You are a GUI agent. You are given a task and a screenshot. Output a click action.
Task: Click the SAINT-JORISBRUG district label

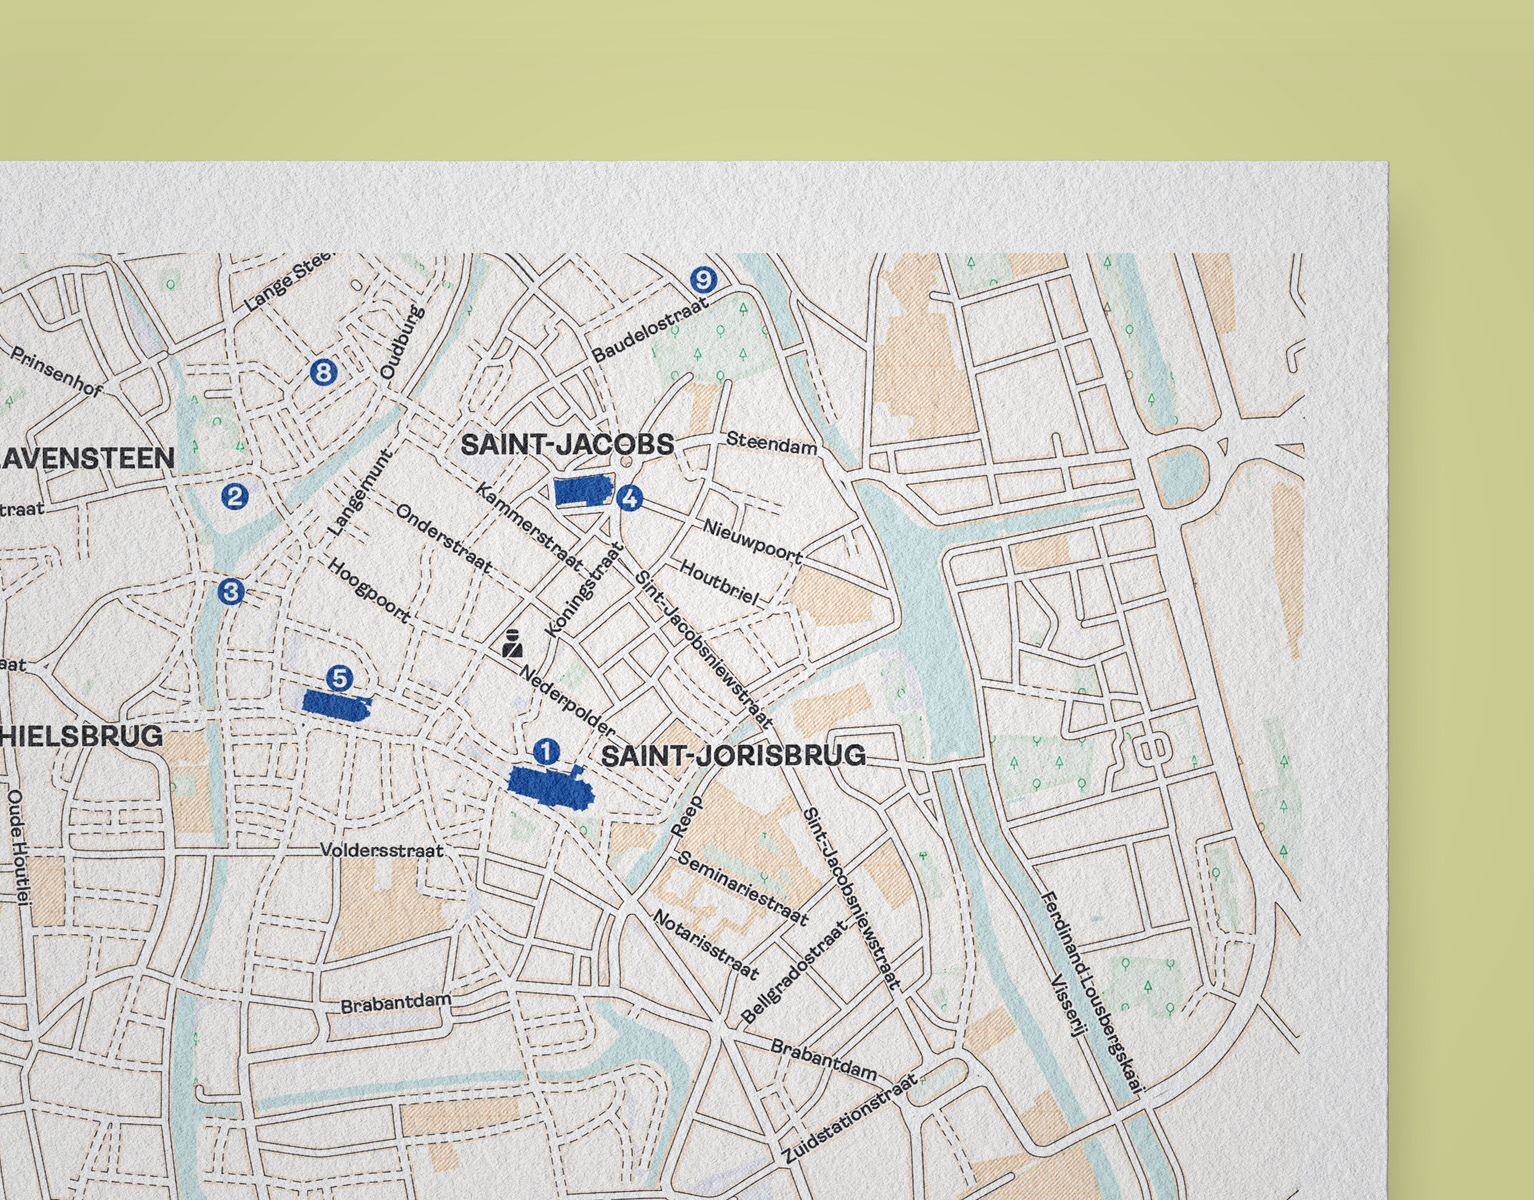tap(733, 755)
